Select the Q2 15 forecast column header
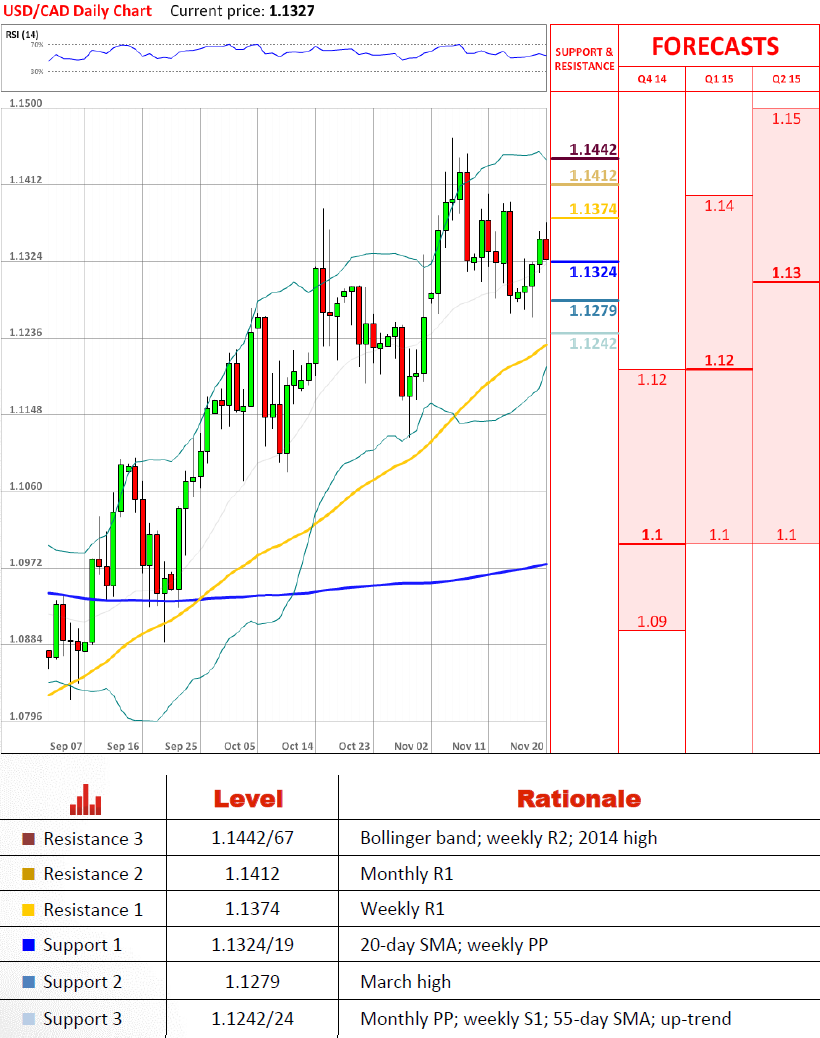The width and height of the screenshot is (820, 1038). (786, 79)
